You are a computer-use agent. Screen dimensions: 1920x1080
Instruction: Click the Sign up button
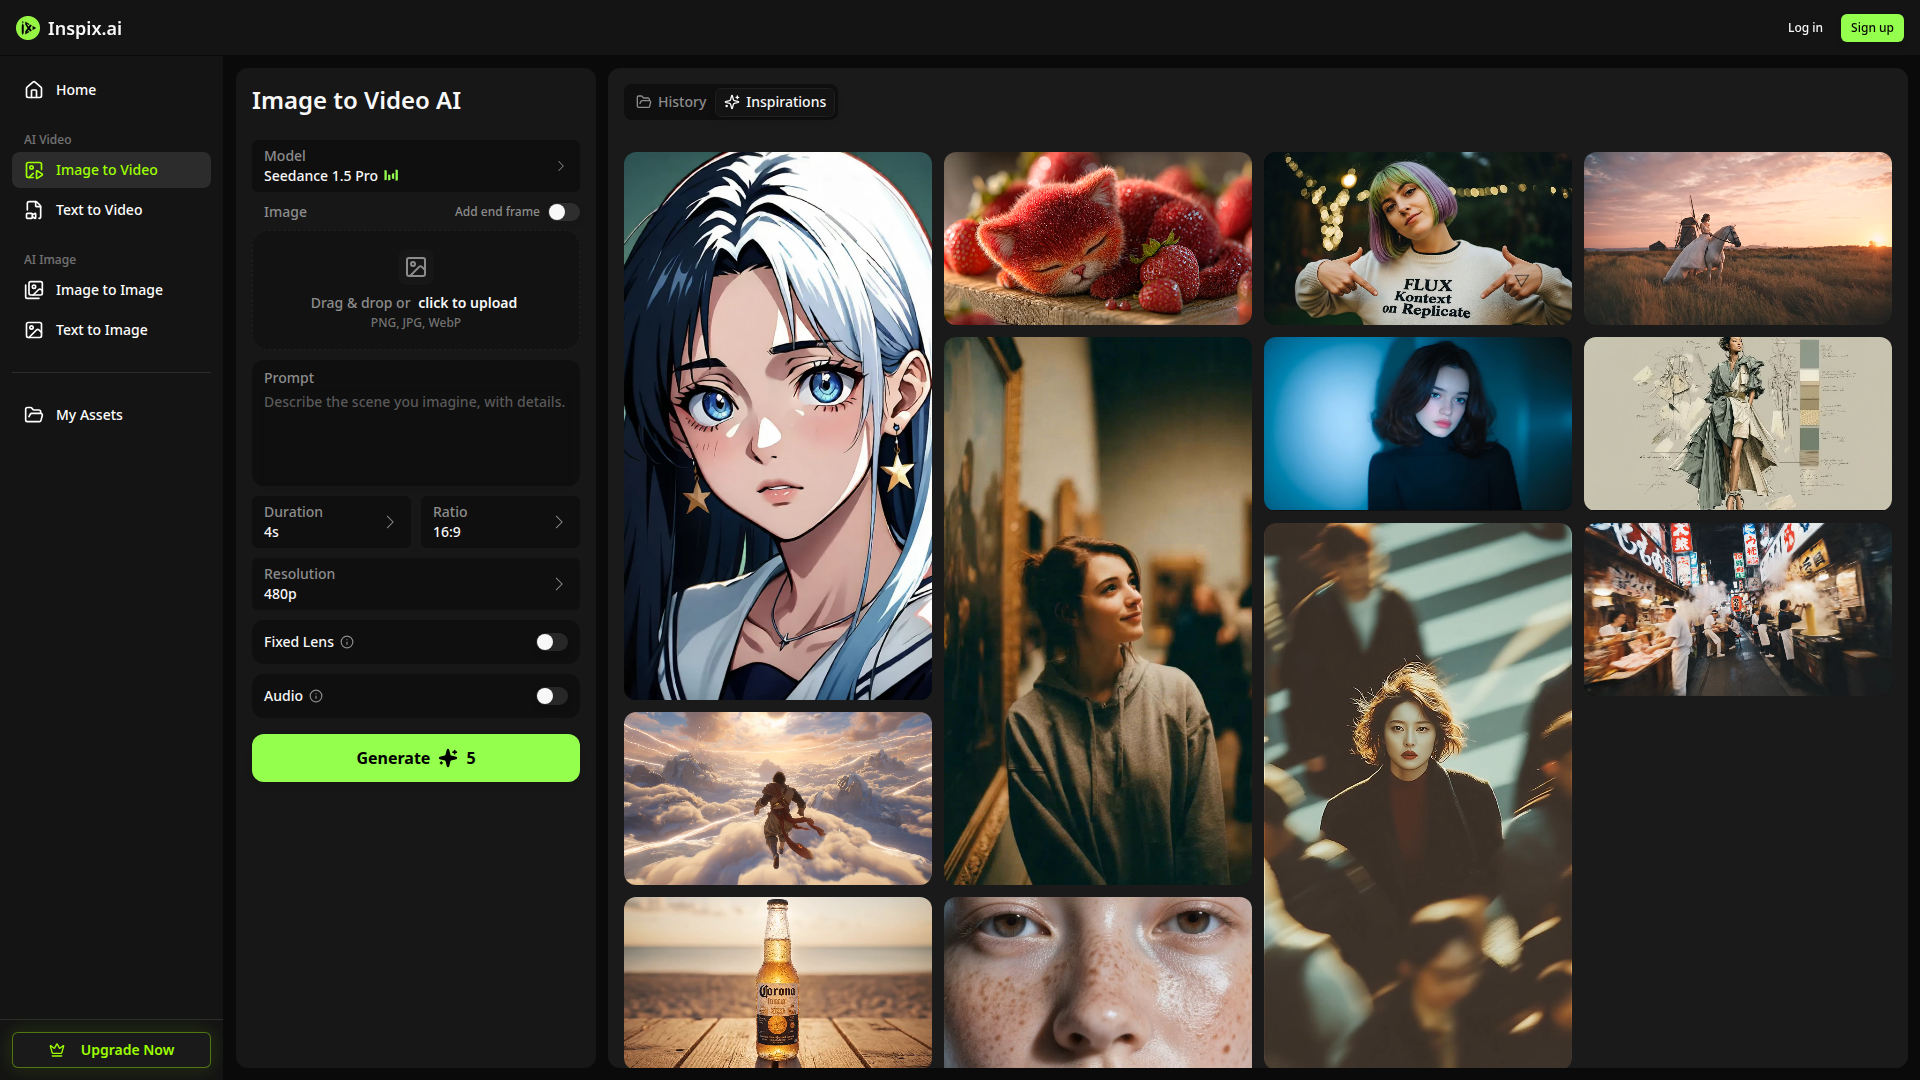[x=1872, y=28]
